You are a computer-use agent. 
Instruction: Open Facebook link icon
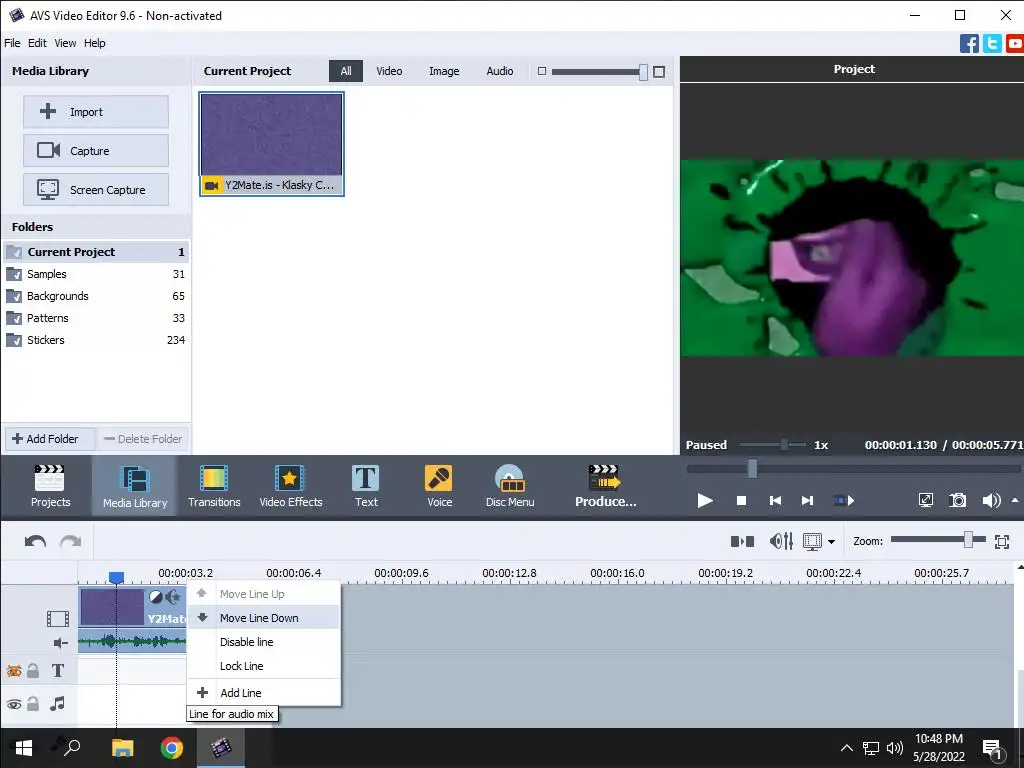pyautogui.click(x=969, y=43)
